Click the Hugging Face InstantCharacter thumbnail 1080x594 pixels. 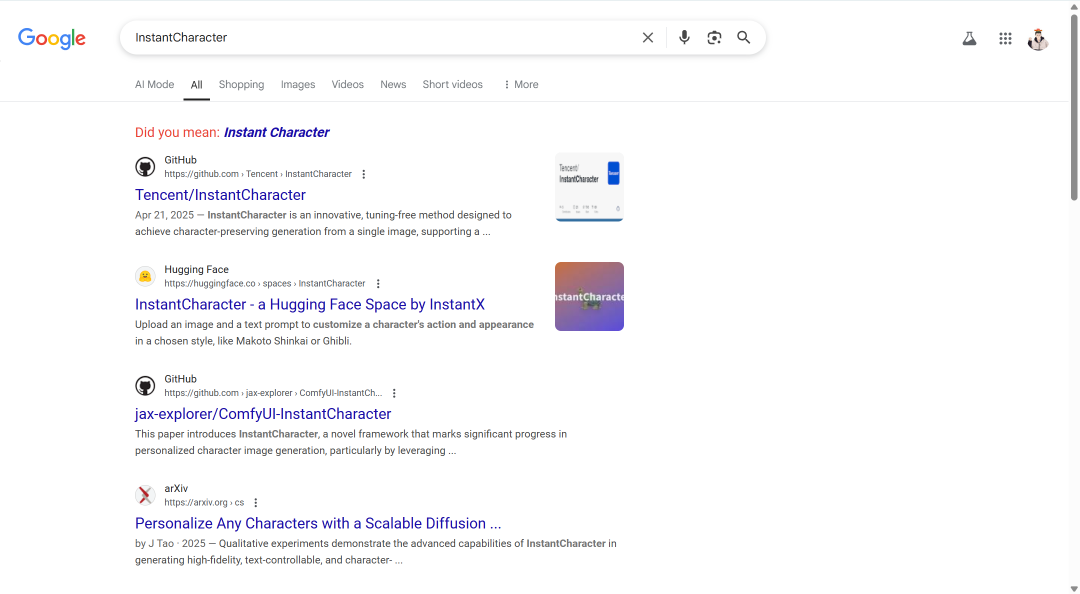coord(590,296)
